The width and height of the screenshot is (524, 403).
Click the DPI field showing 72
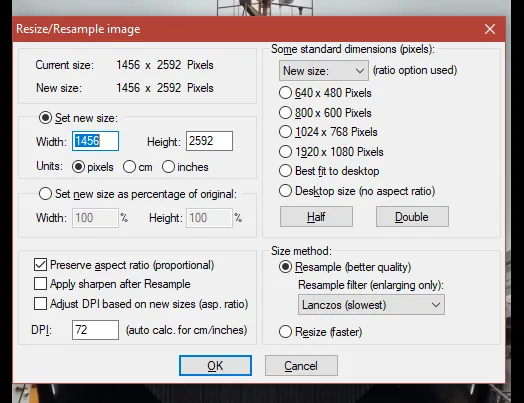coord(95,330)
